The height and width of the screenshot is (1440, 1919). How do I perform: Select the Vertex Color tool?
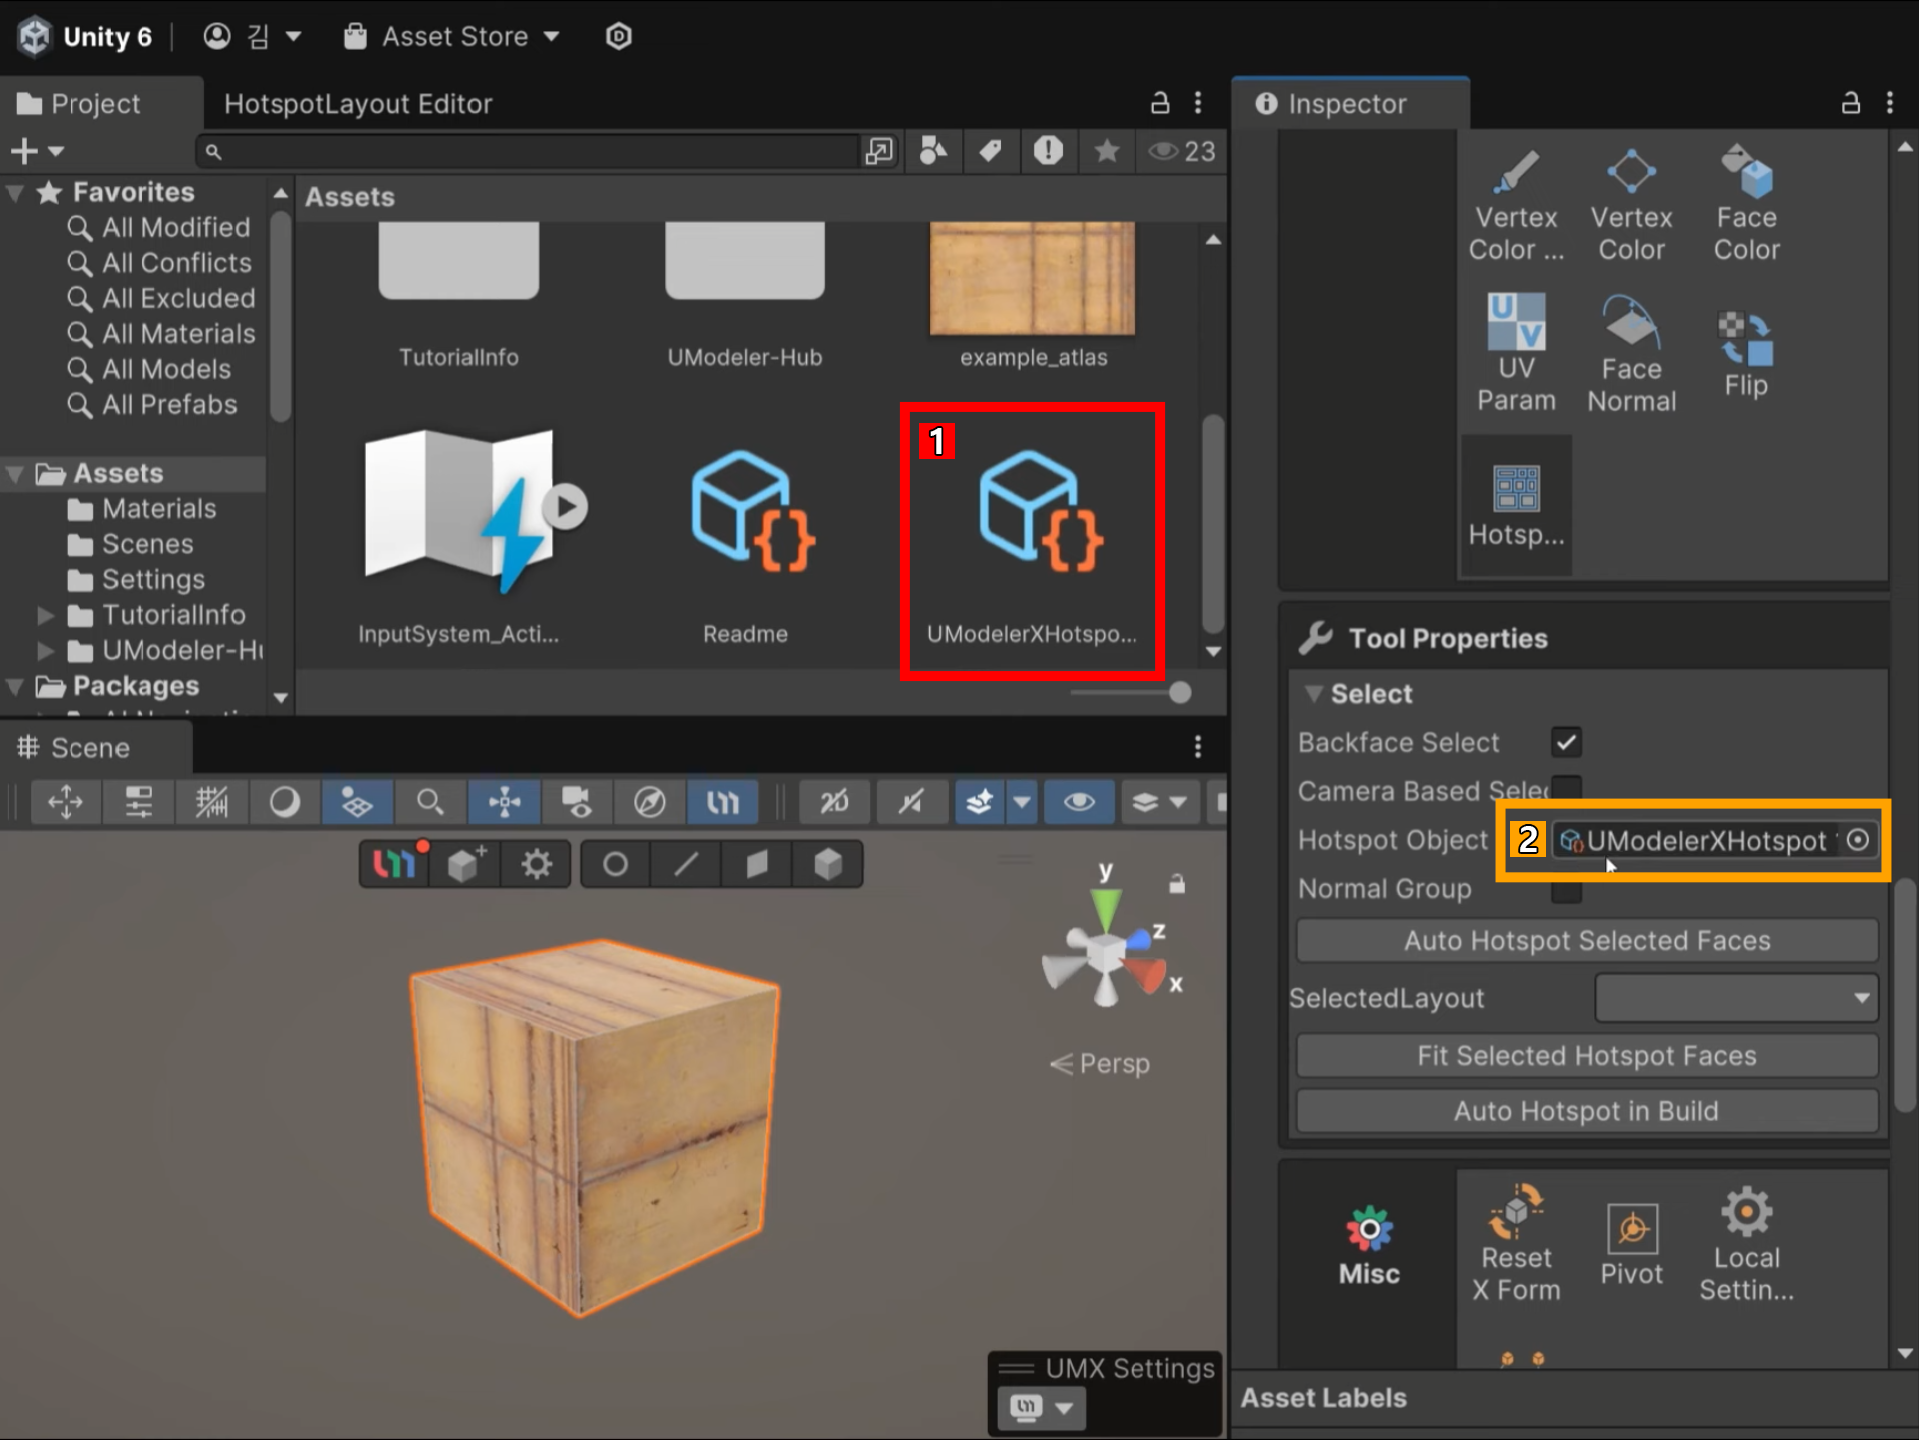1631,205
